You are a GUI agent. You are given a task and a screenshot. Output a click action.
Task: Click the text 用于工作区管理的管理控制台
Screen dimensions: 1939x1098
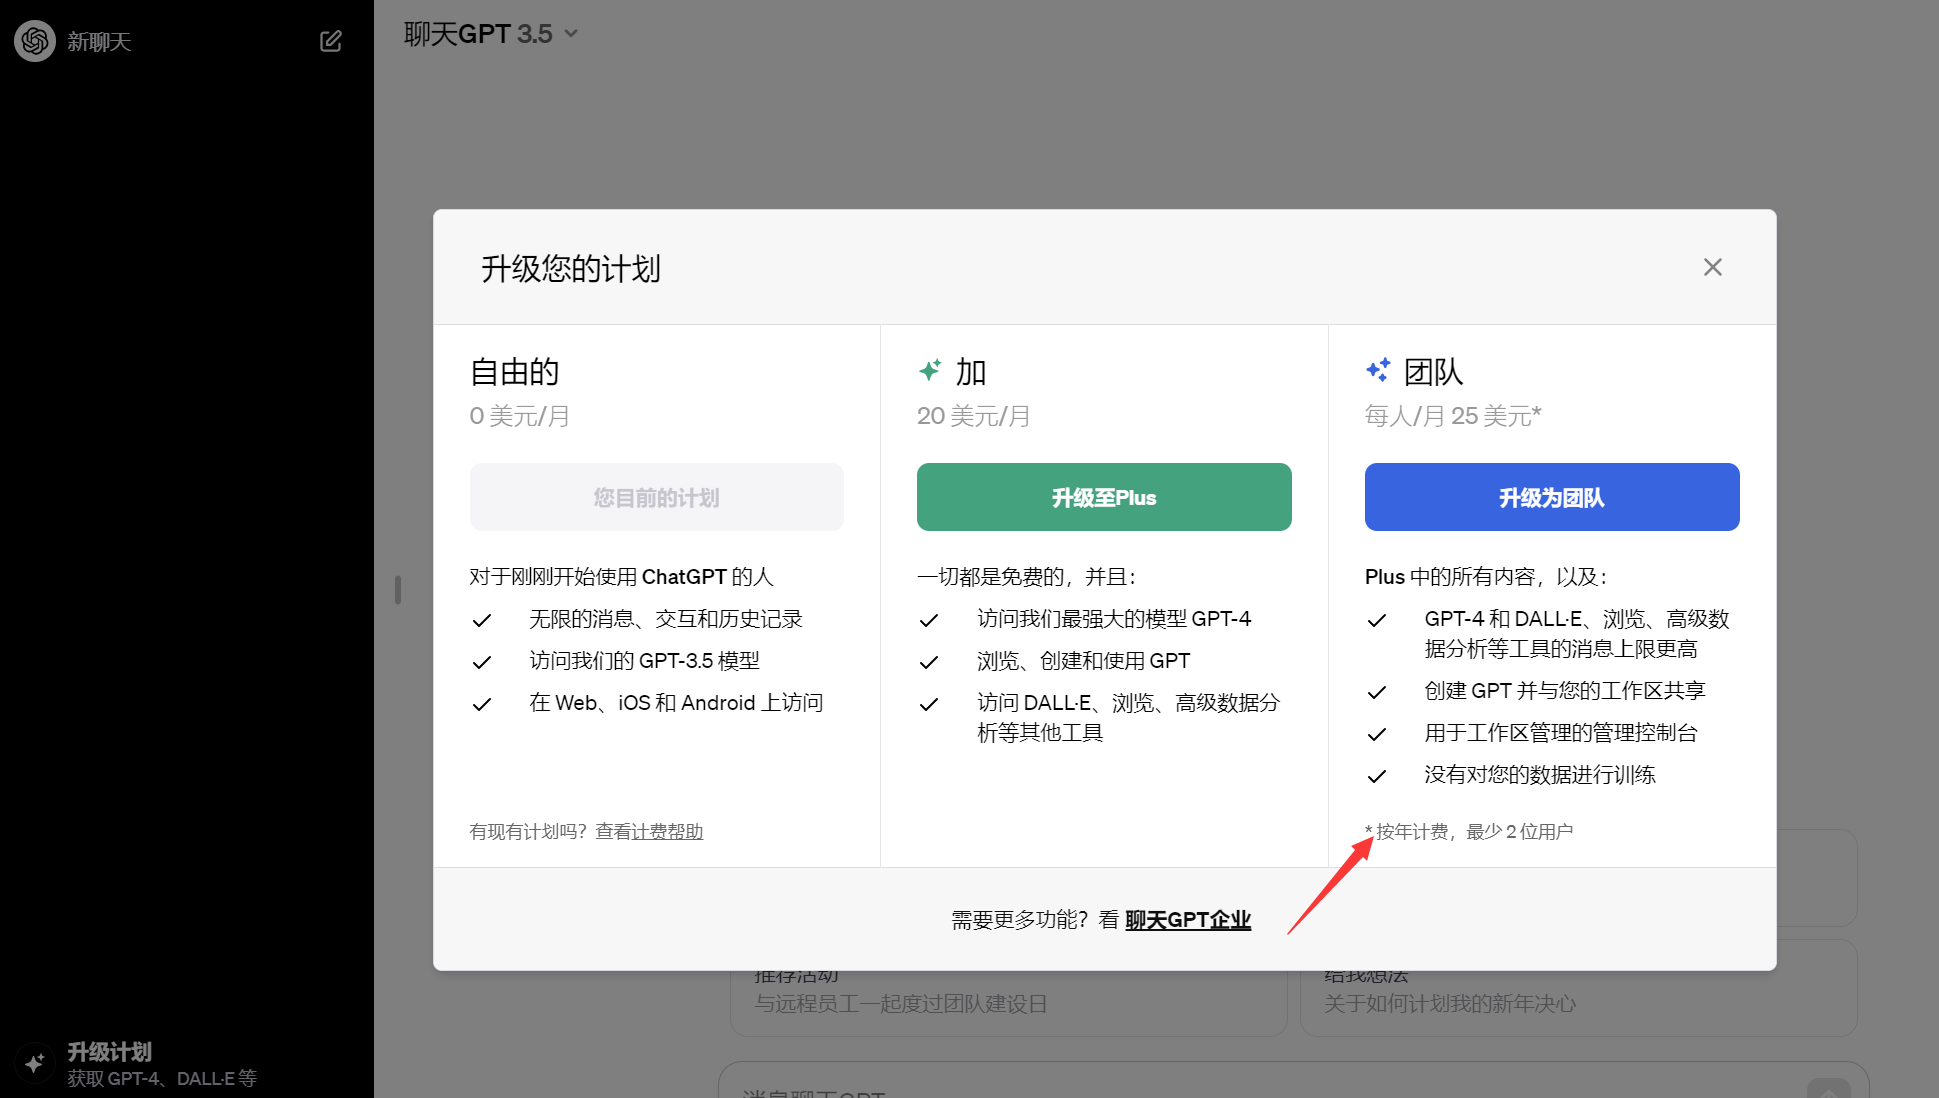(x=1561, y=733)
